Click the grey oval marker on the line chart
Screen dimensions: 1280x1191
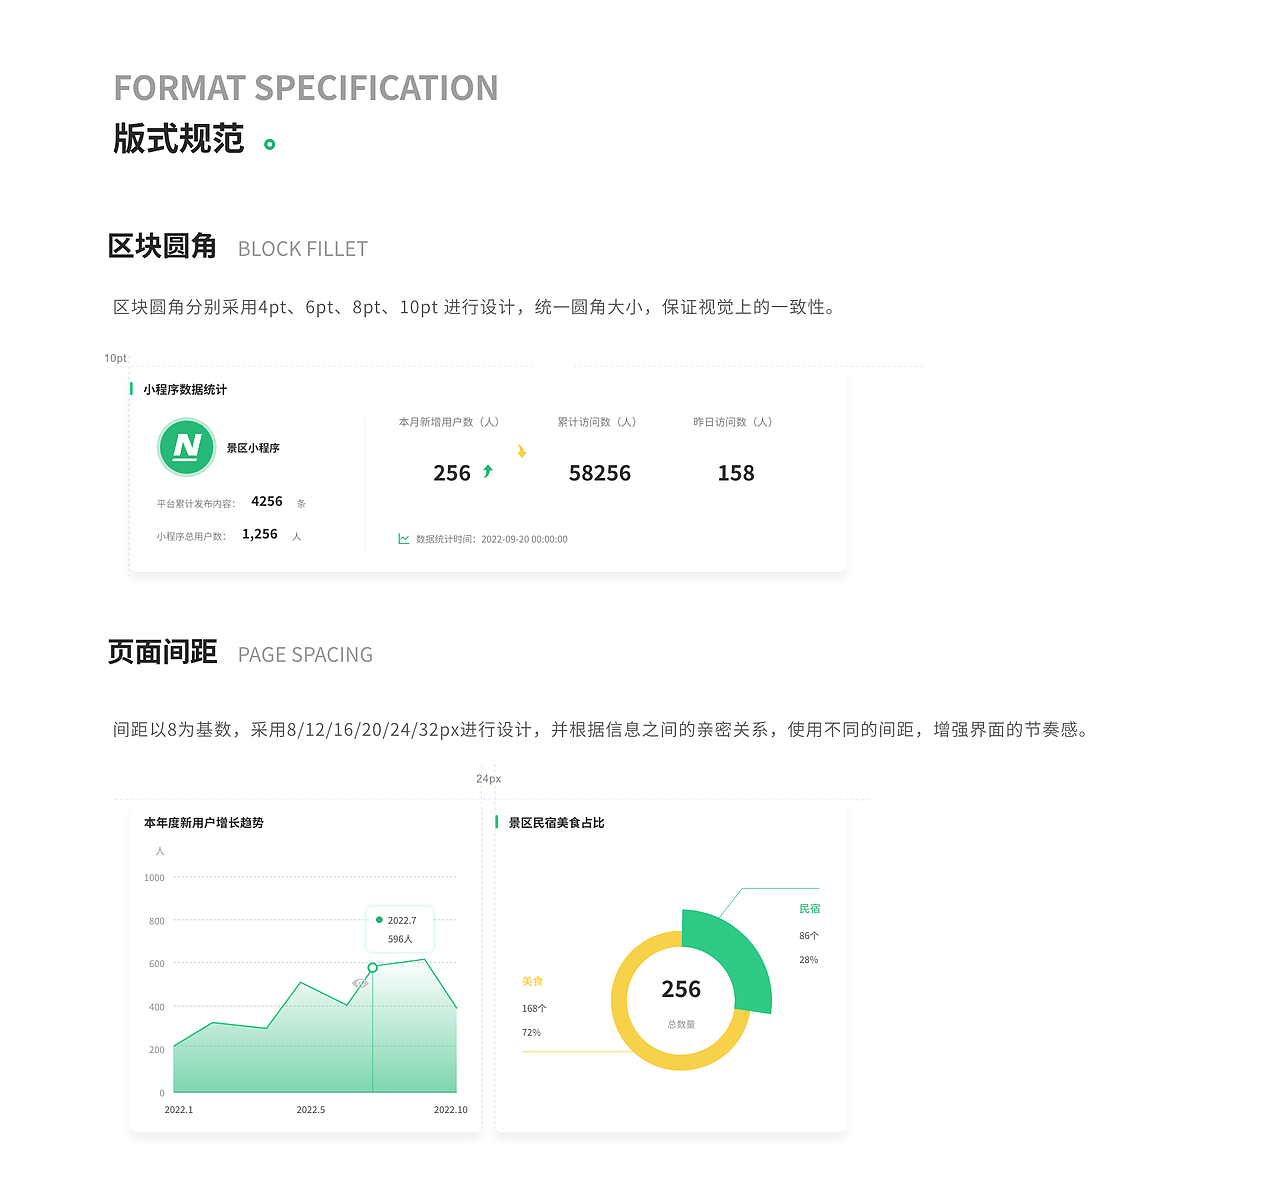pyautogui.click(x=359, y=982)
